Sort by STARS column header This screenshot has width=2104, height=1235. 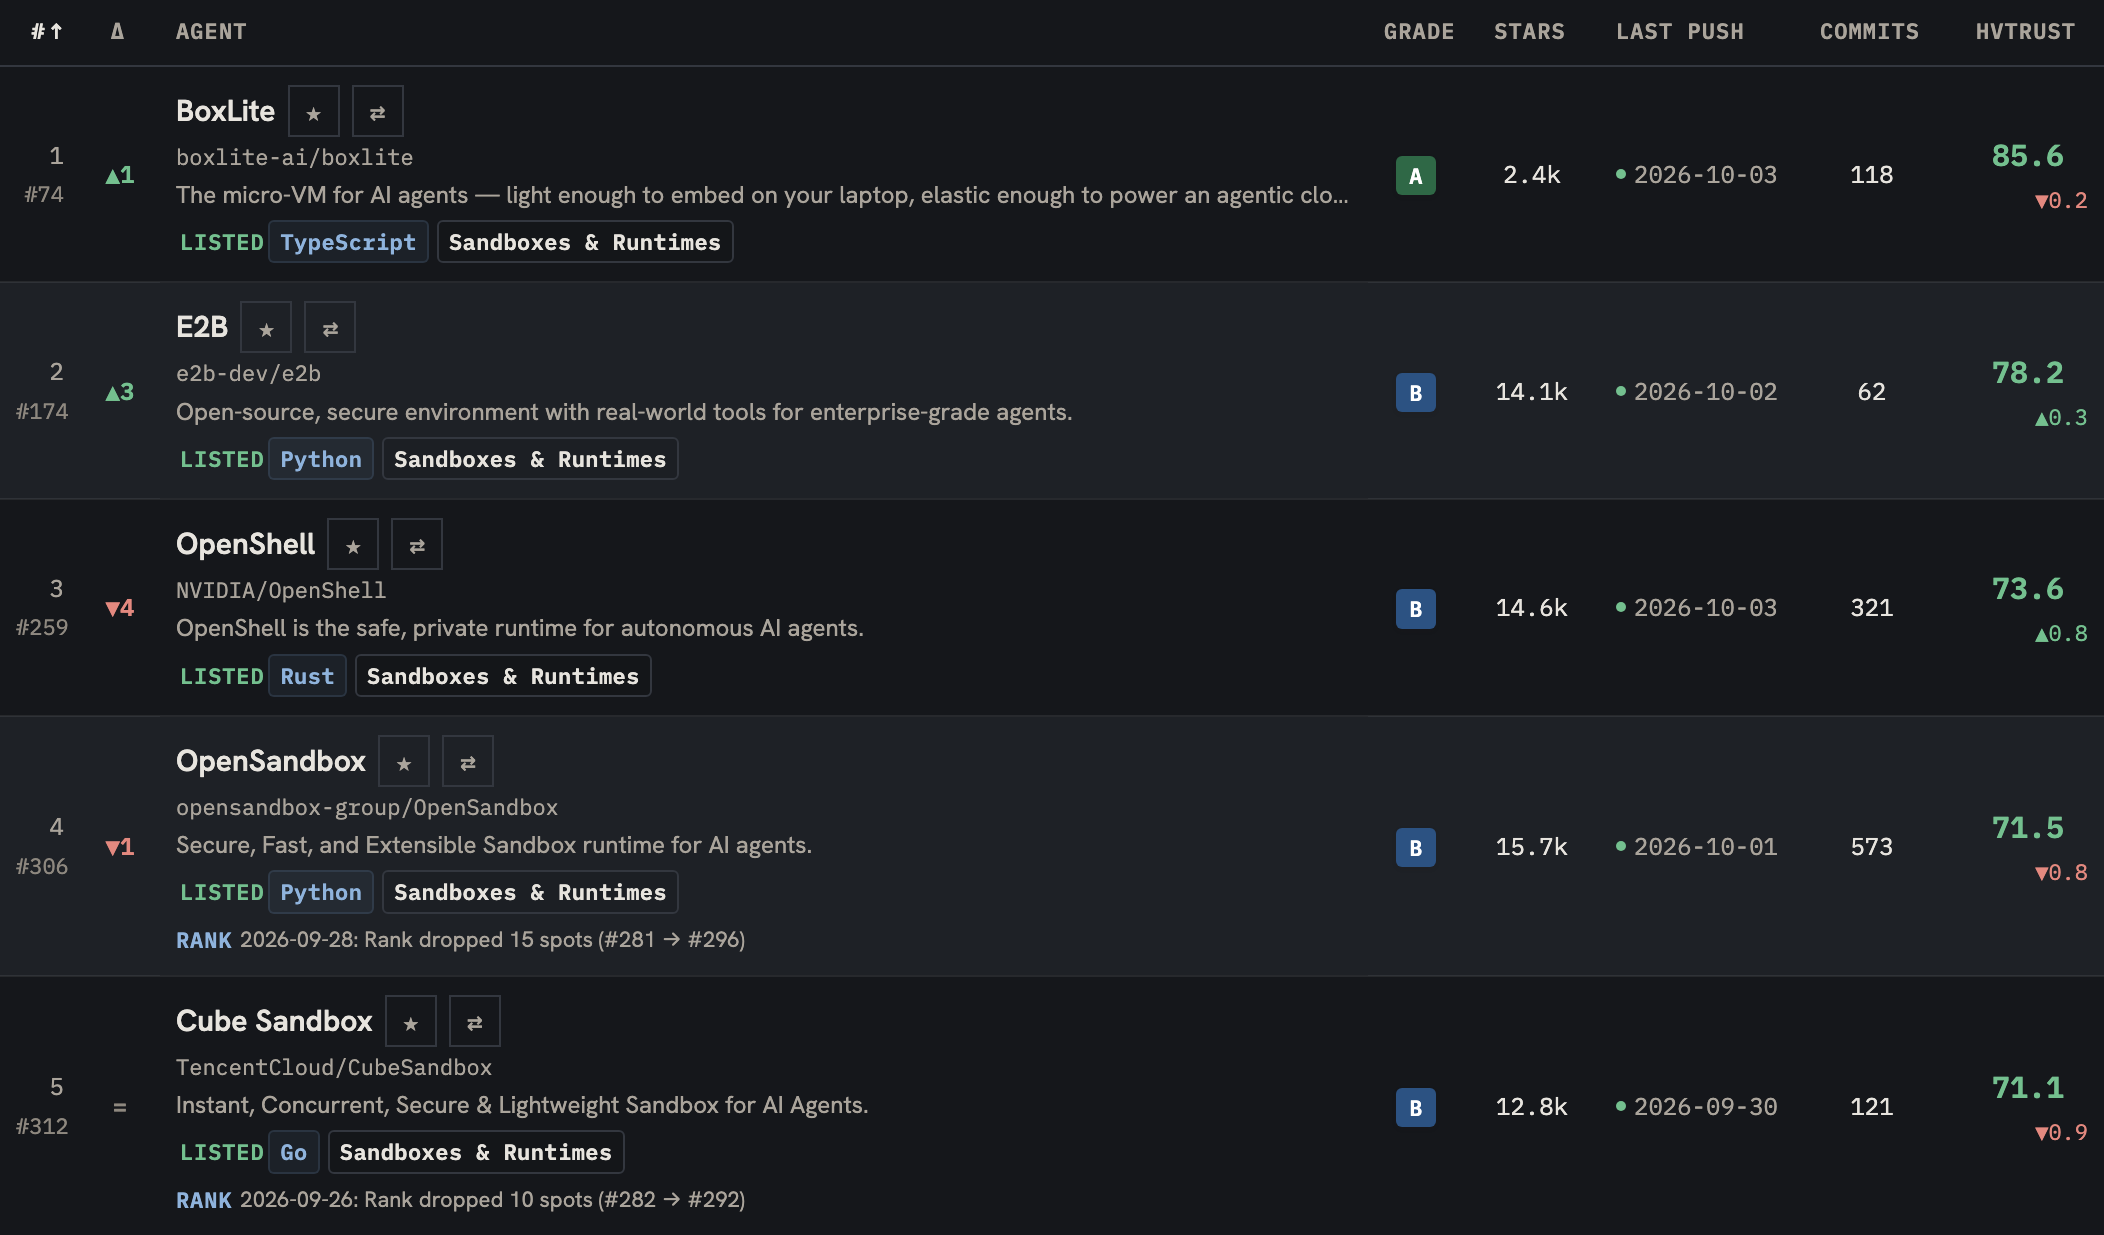(1529, 32)
